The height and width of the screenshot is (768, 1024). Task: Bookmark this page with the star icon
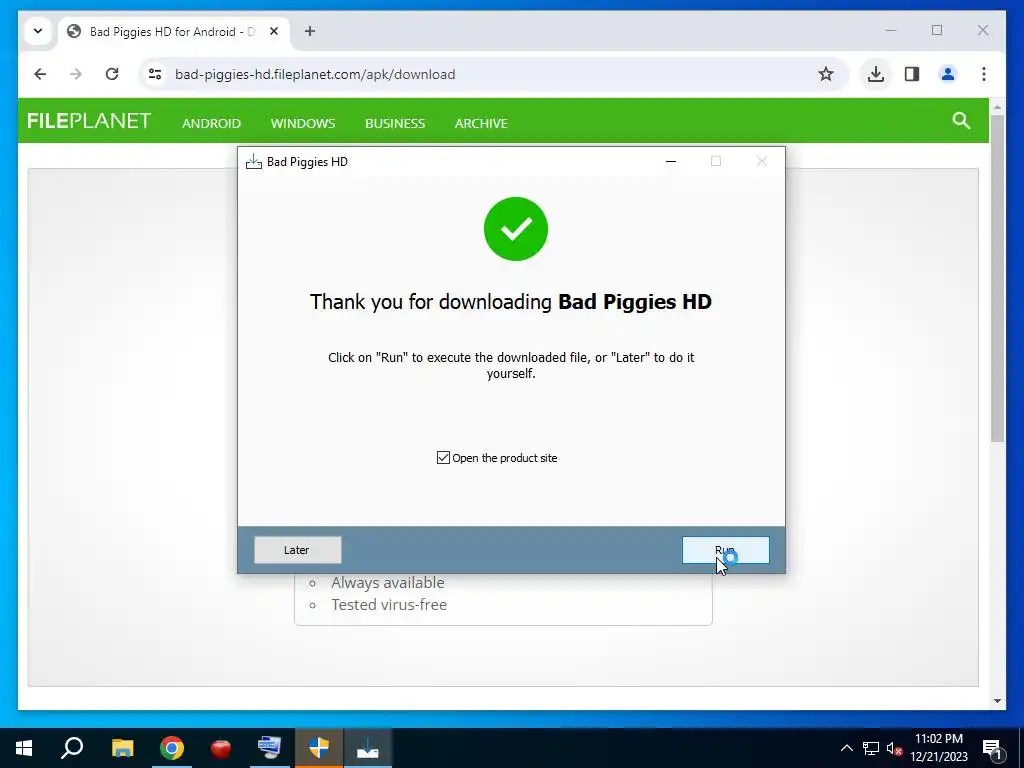pyautogui.click(x=825, y=74)
